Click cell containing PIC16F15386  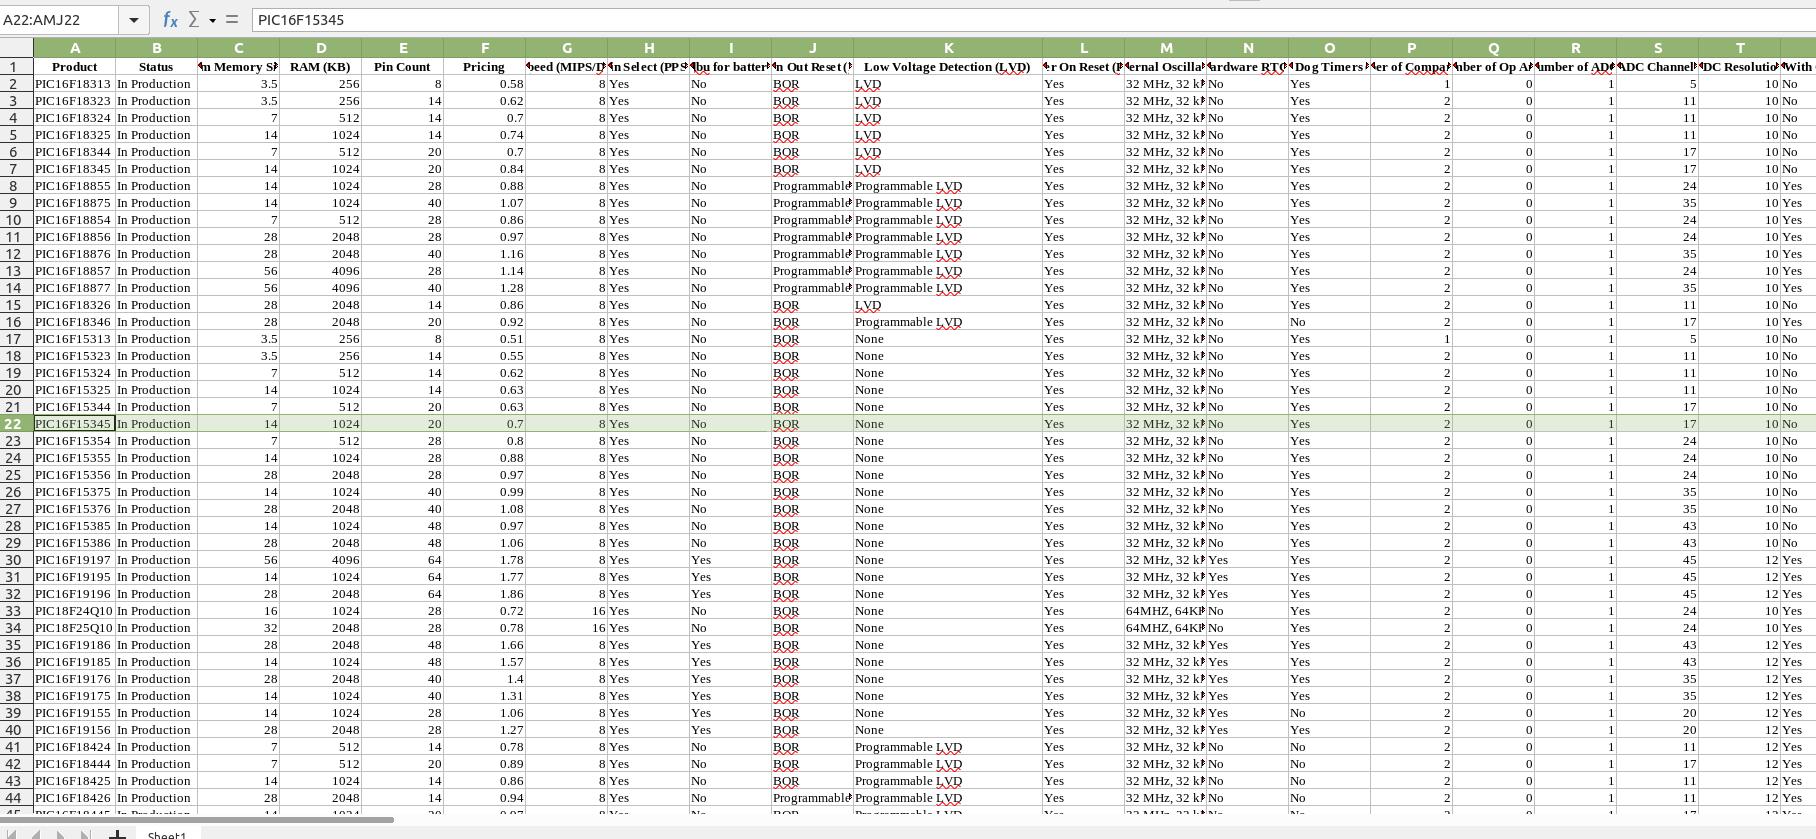coord(74,542)
